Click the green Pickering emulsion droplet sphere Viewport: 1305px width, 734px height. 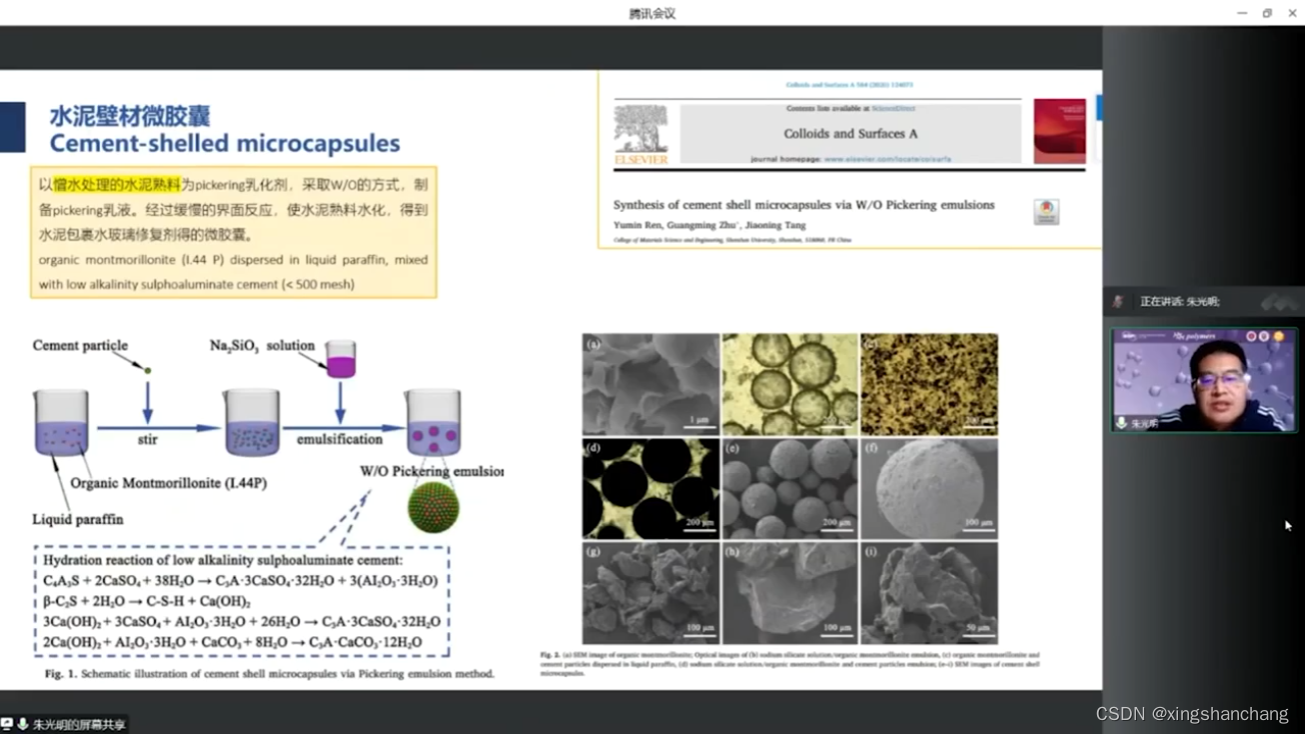click(x=433, y=508)
